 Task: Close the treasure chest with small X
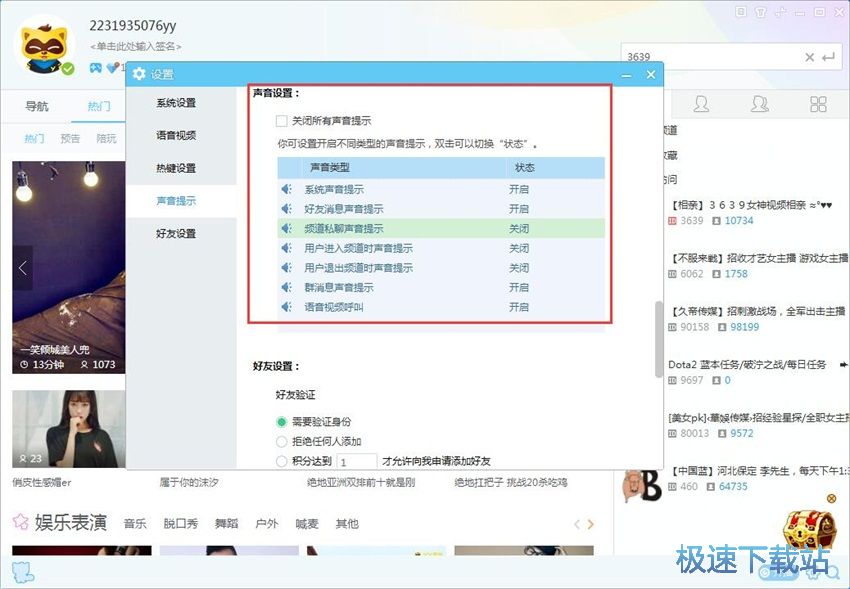(831, 498)
